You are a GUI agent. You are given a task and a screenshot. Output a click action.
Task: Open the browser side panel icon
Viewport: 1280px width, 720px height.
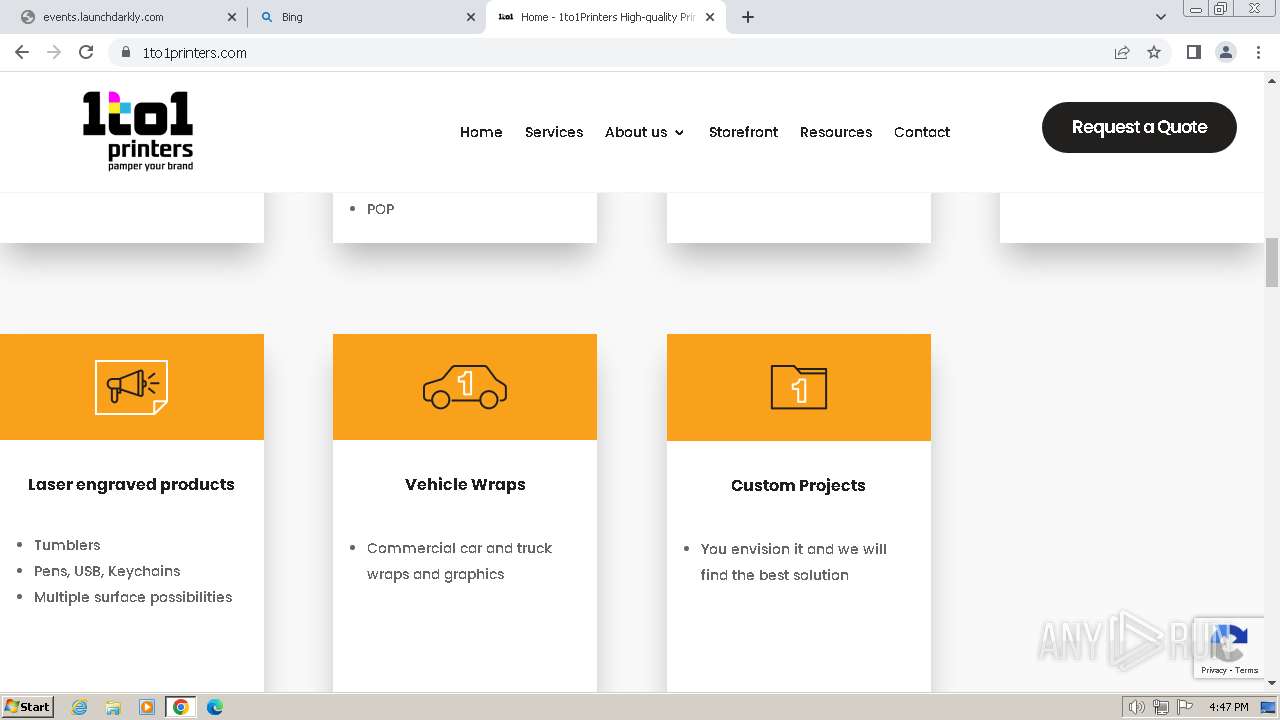(x=1193, y=52)
